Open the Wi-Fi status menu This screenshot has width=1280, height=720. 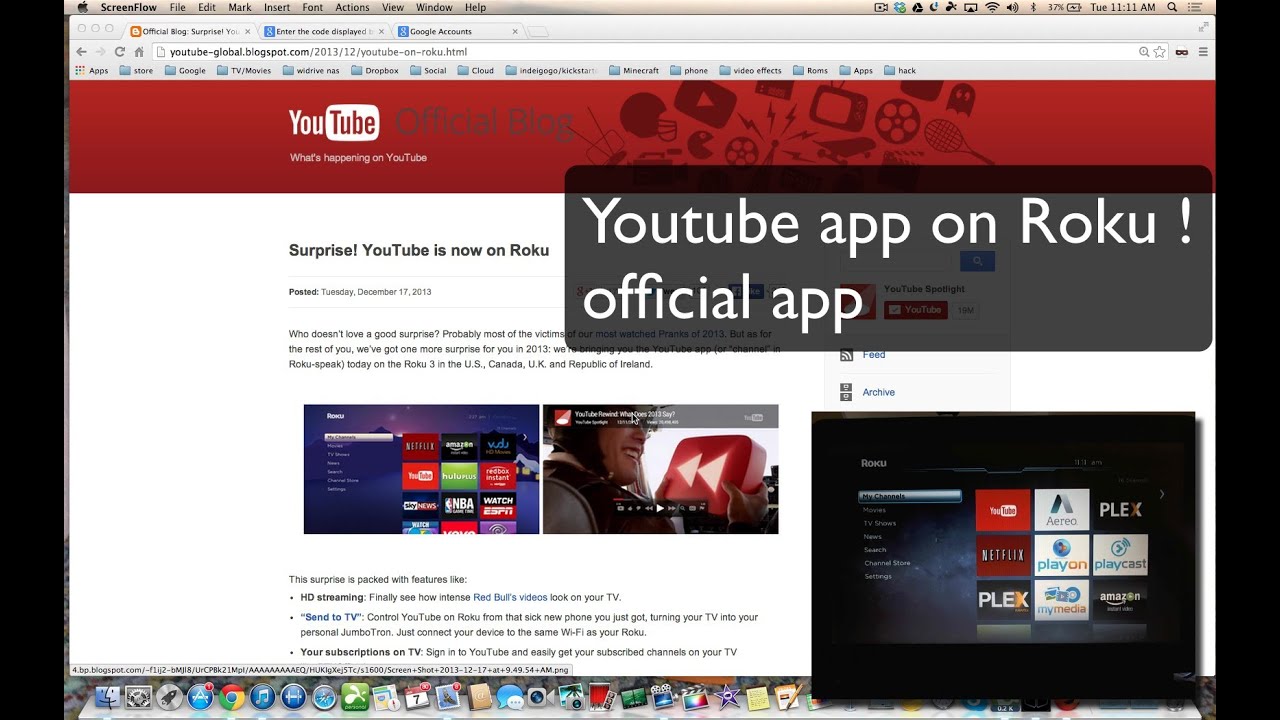pyautogui.click(x=992, y=7)
